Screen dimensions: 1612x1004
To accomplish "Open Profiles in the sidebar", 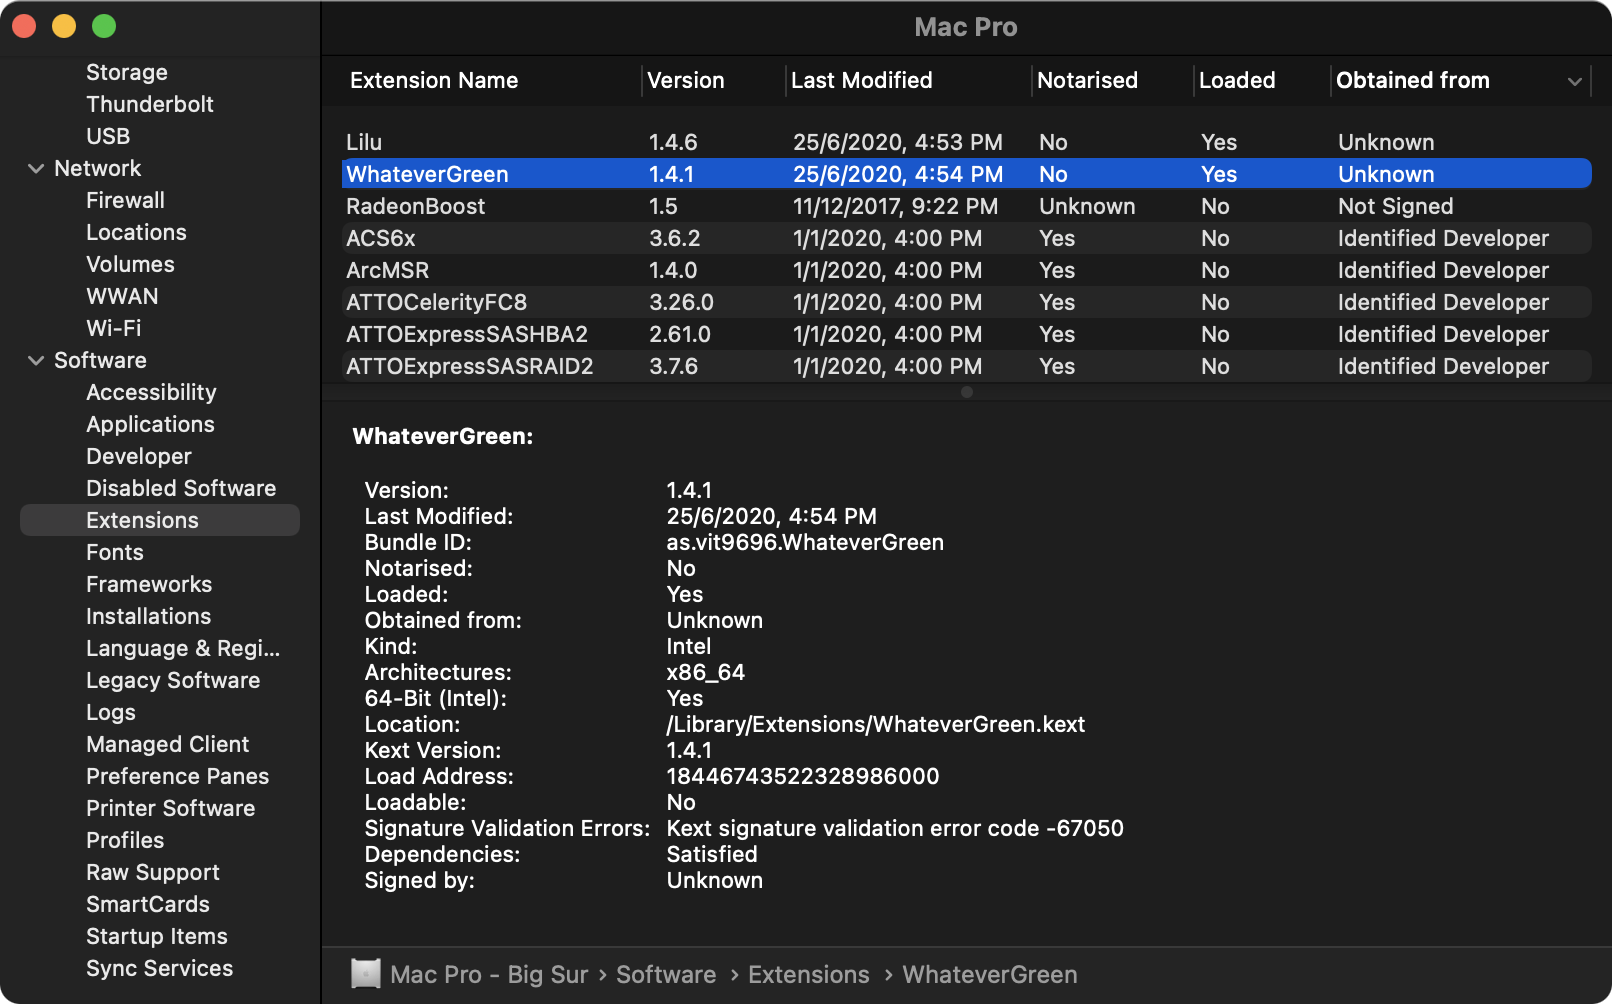I will click(125, 840).
